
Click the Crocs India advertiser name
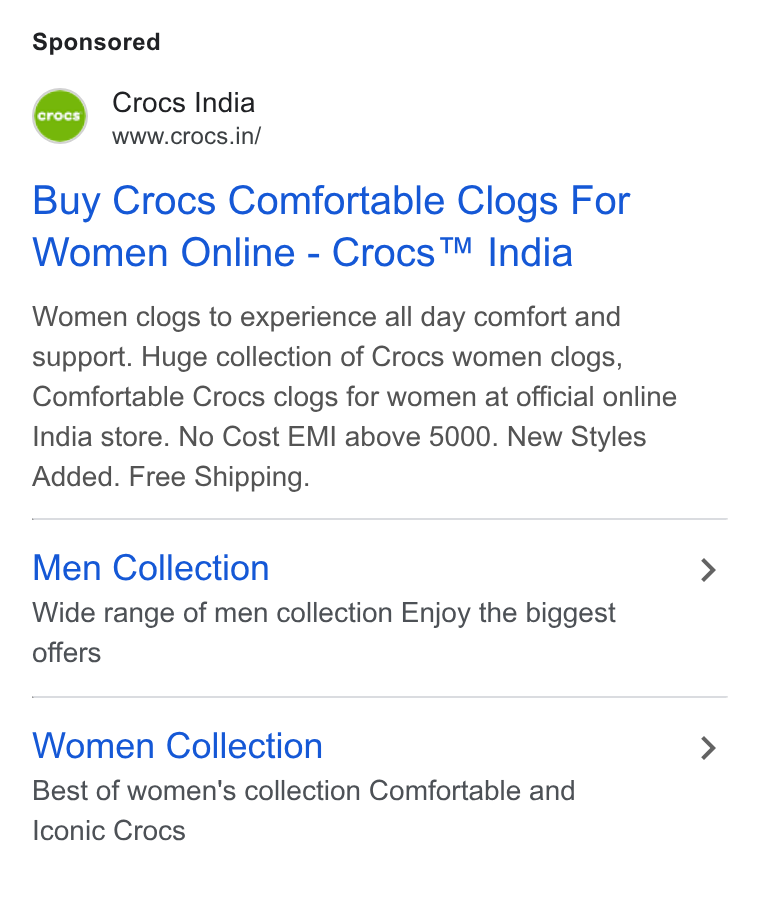[183, 103]
